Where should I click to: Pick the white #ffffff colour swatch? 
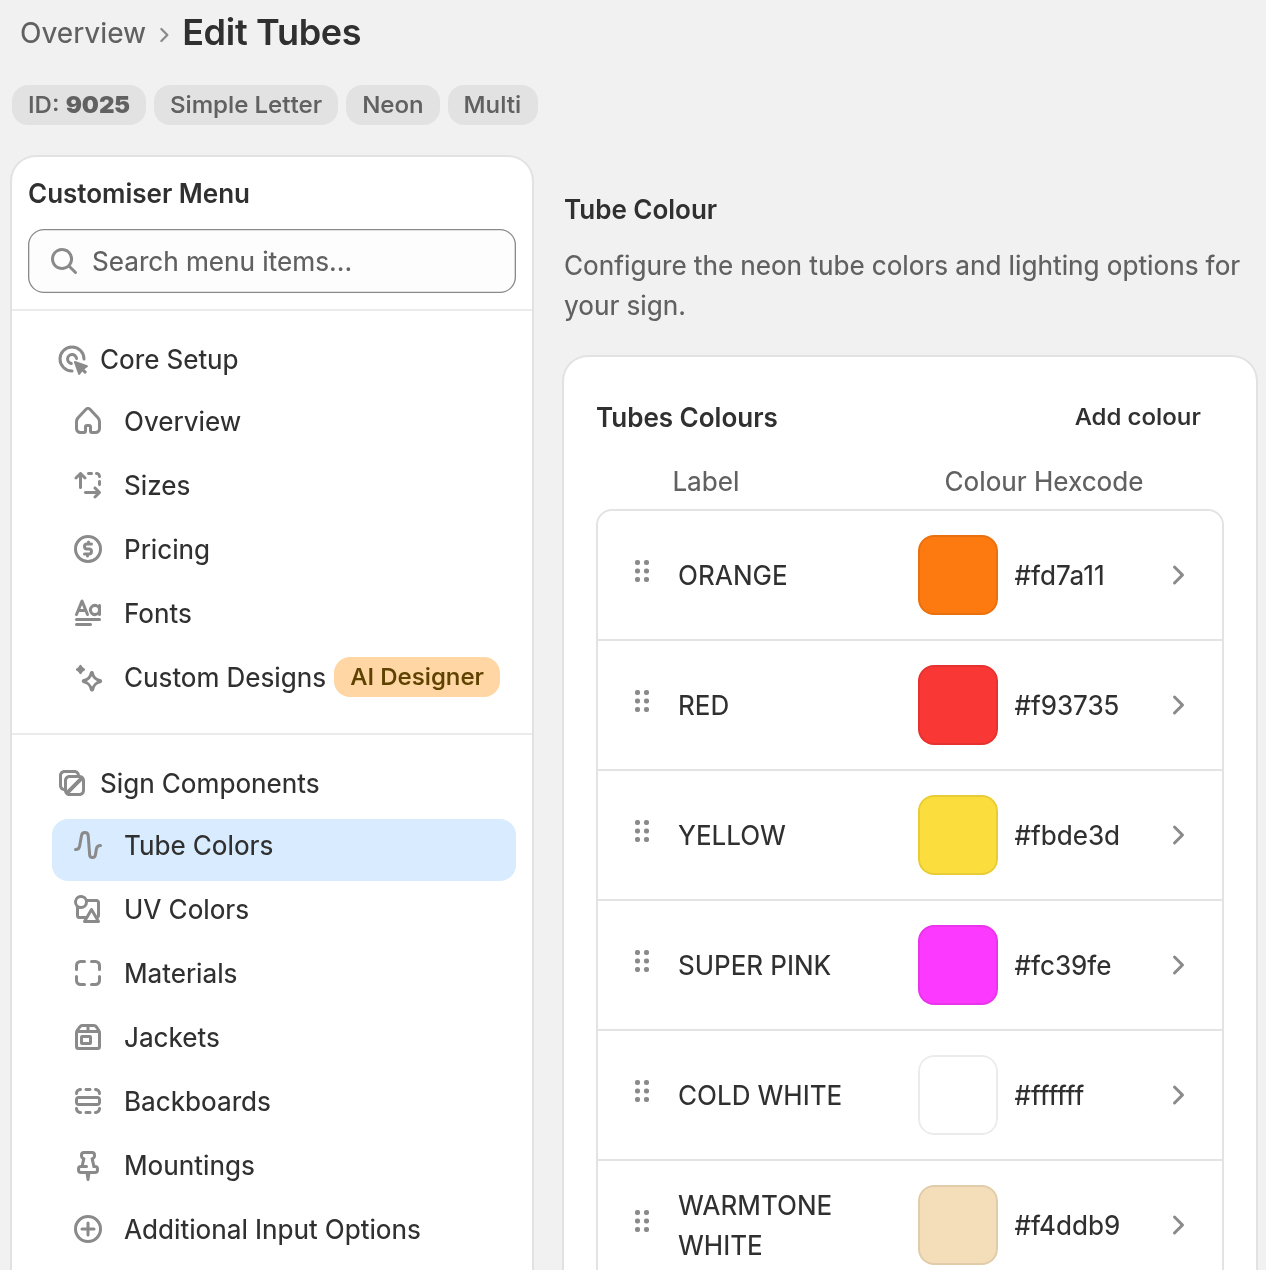pos(958,1095)
